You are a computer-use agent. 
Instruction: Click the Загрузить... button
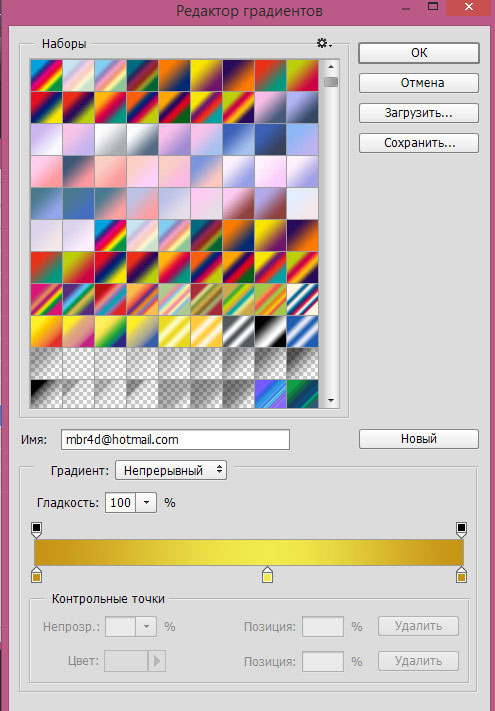pyautogui.click(x=419, y=113)
